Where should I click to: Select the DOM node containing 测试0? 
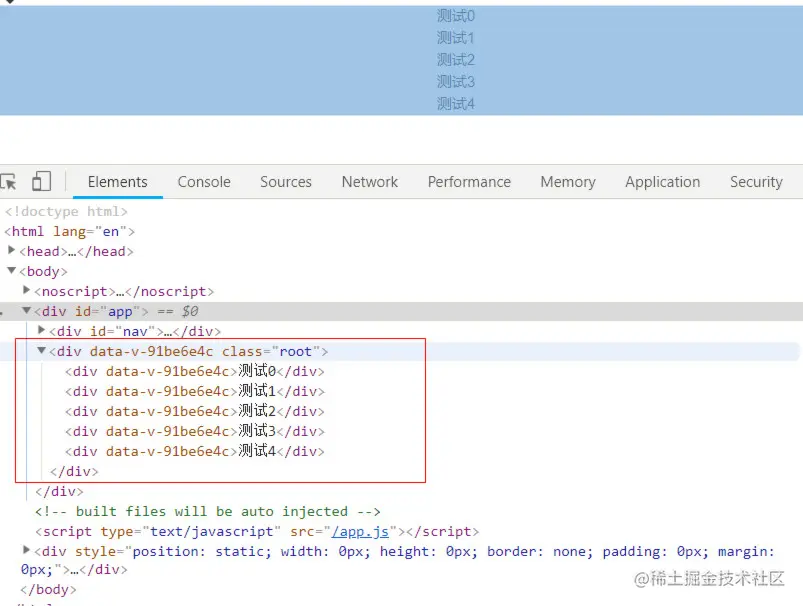pos(195,371)
